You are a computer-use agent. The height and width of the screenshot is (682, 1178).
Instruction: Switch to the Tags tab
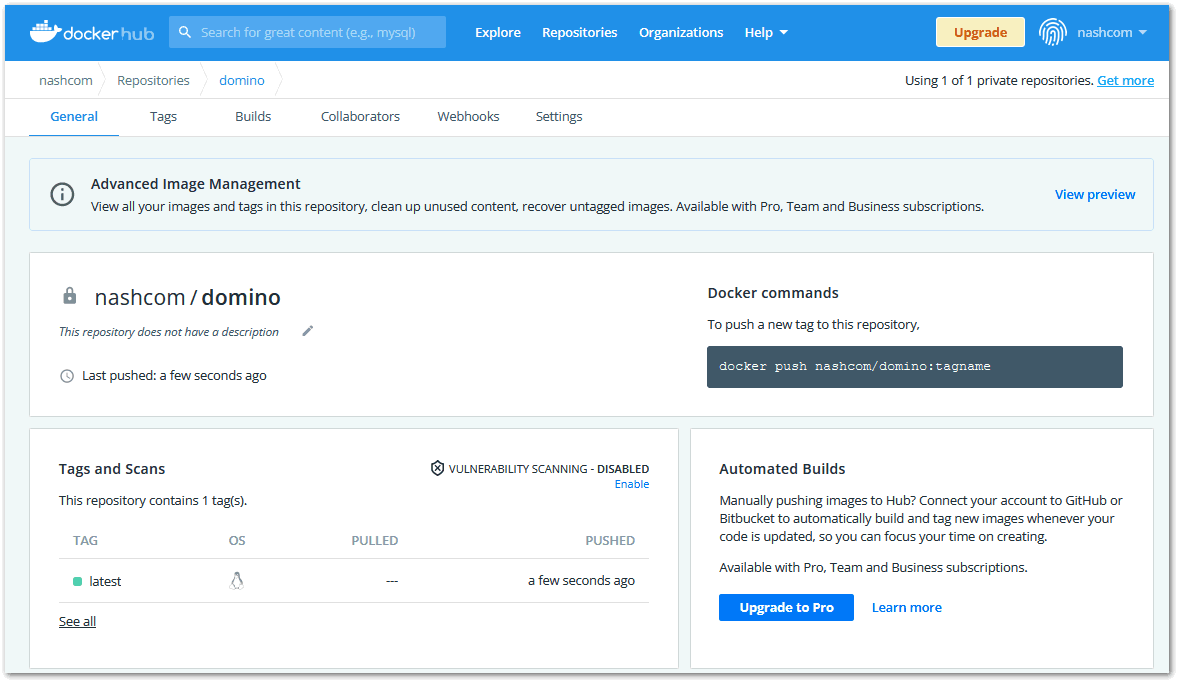click(163, 116)
